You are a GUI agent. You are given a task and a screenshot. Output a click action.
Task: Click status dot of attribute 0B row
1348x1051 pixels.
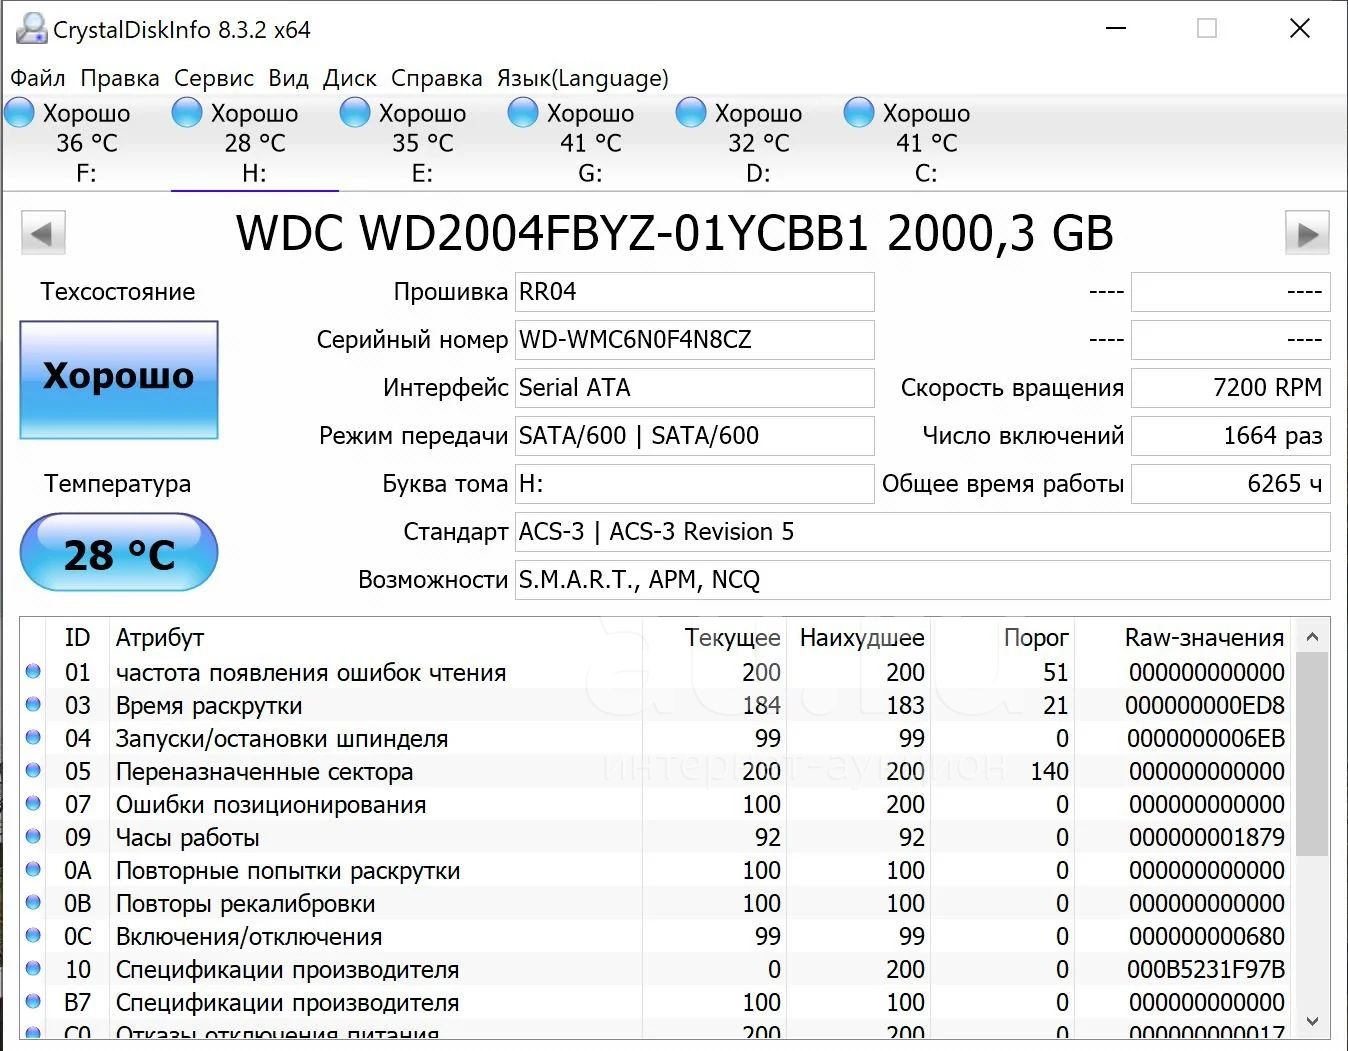coord(33,902)
